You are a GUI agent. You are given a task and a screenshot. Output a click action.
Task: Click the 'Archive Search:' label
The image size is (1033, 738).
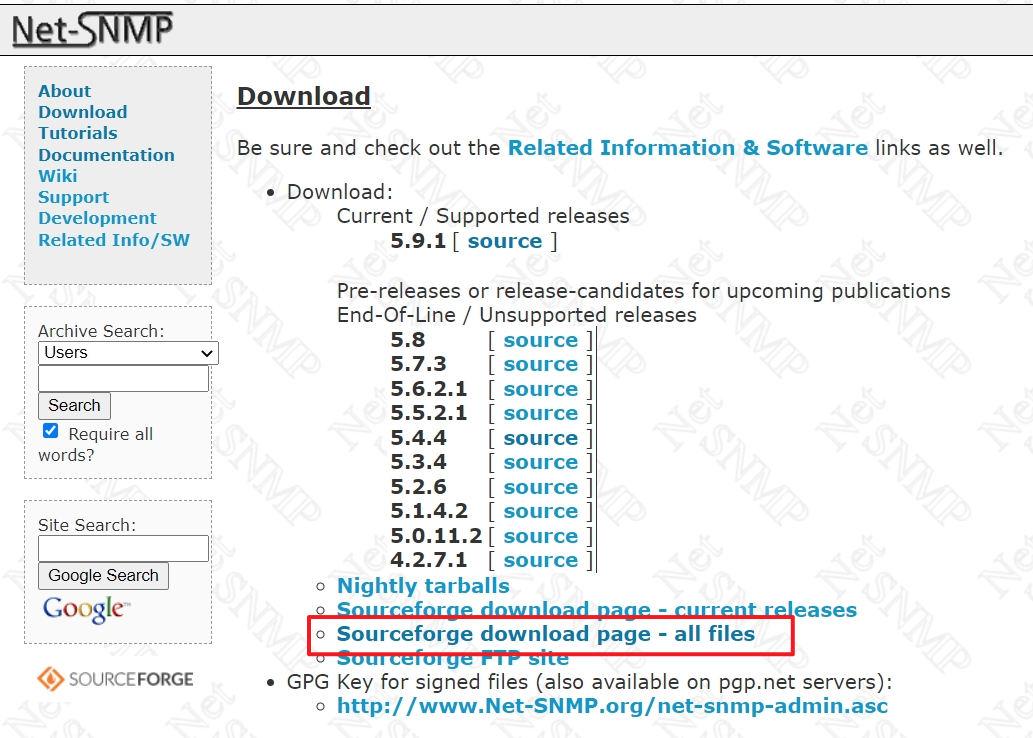101,331
